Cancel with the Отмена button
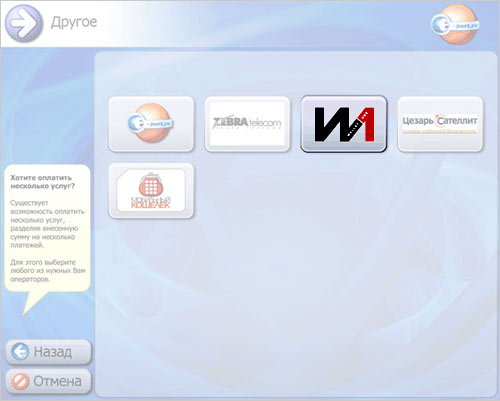500x401 pixels. pyautogui.click(x=48, y=381)
